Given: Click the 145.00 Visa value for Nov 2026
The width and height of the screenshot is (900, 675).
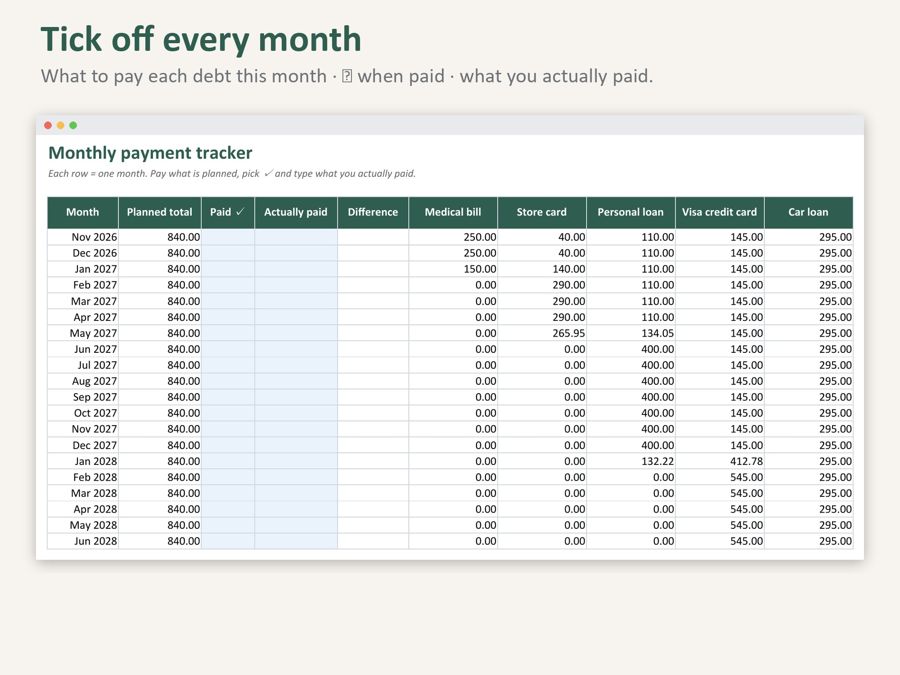Looking at the screenshot, I should click(720, 237).
